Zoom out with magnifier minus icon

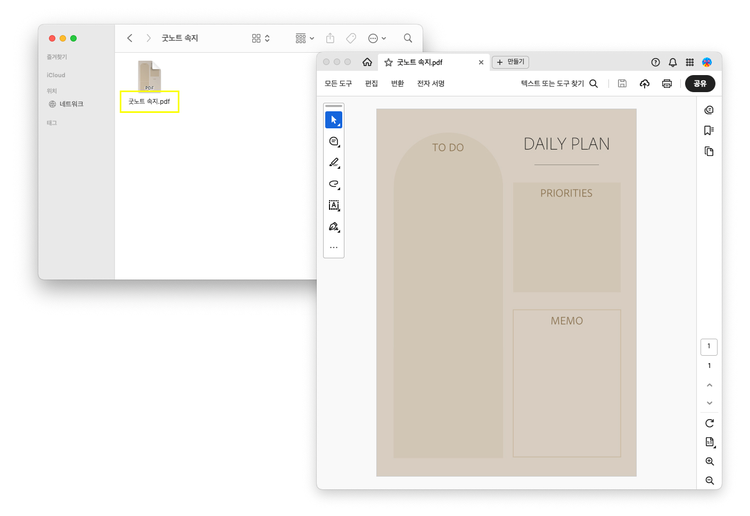click(x=710, y=481)
